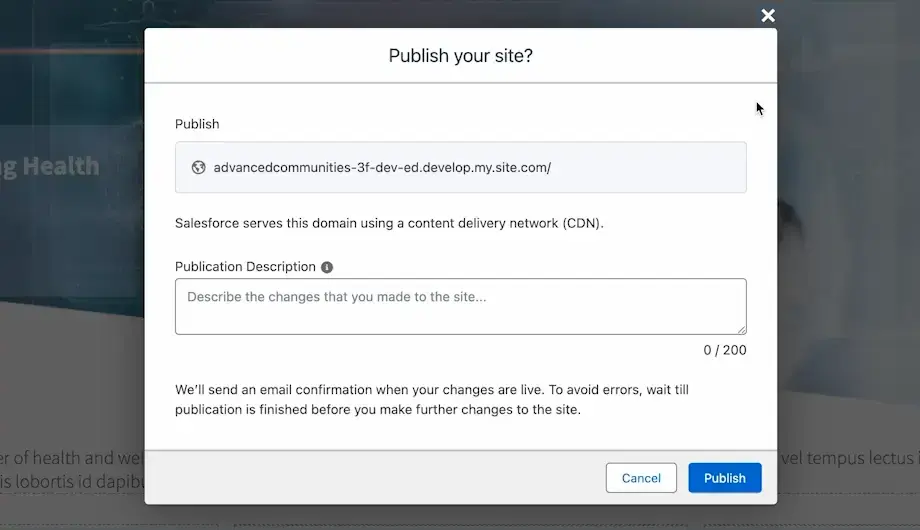
Task: Click the Salesforce CDN notice text
Action: pyautogui.click(x=389, y=223)
